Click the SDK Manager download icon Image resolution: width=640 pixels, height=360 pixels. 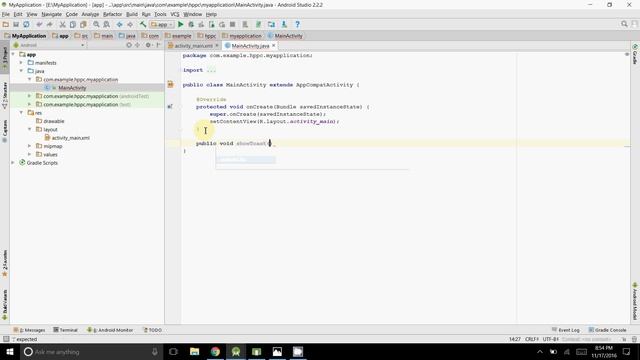[284, 24]
